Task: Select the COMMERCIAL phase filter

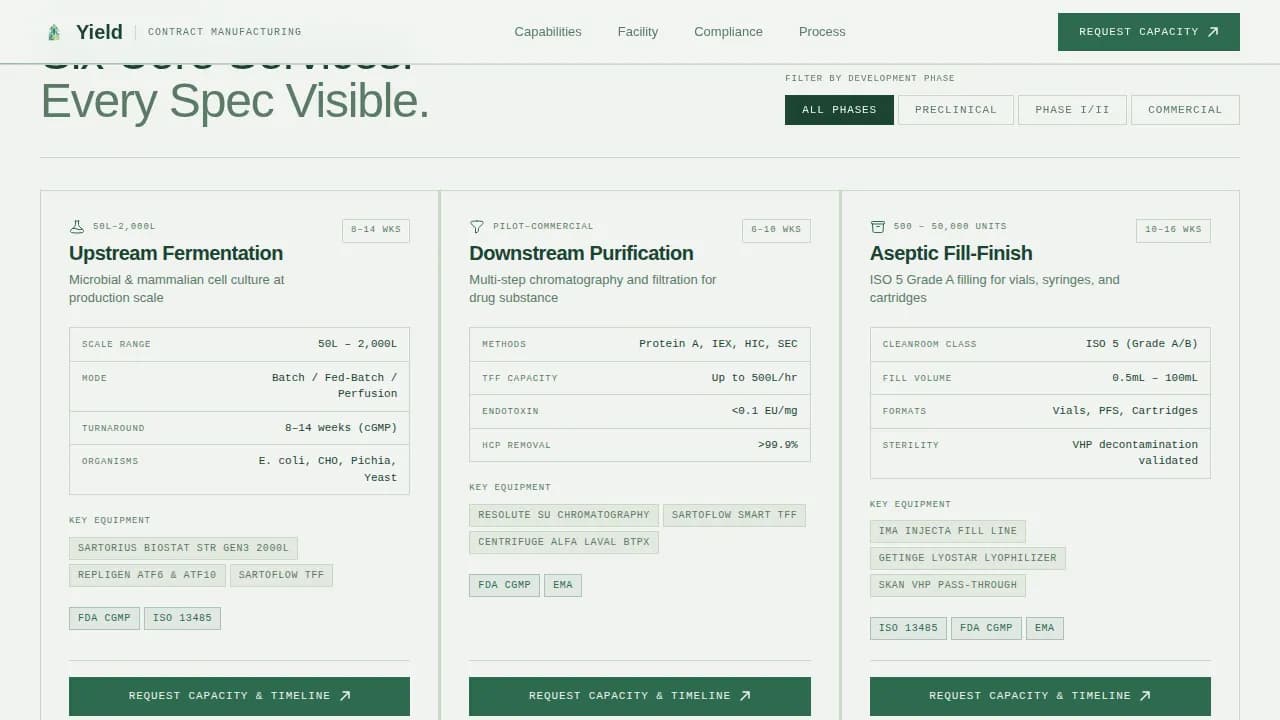Action: (x=1185, y=110)
